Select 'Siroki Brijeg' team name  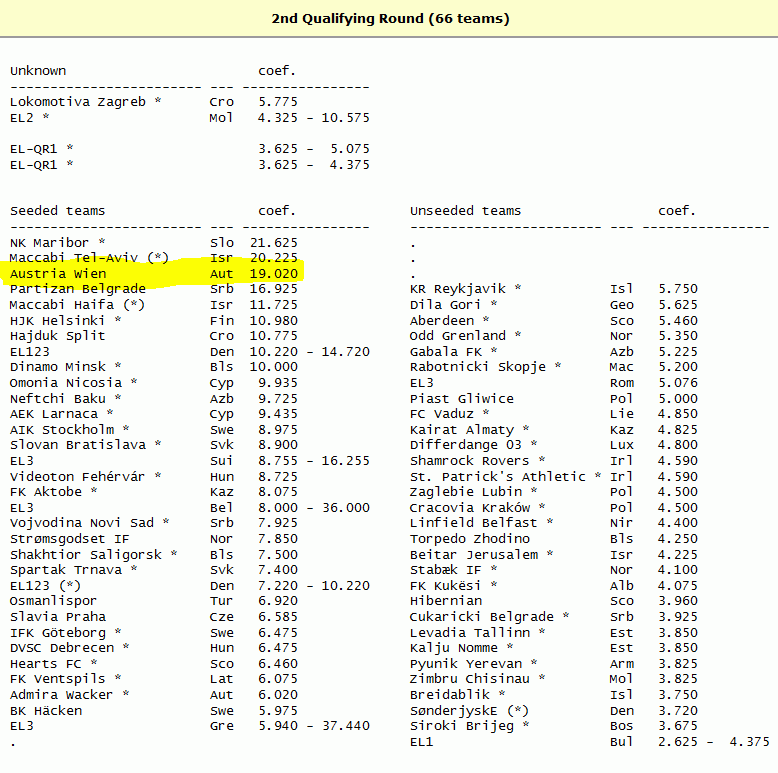click(462, 726)
